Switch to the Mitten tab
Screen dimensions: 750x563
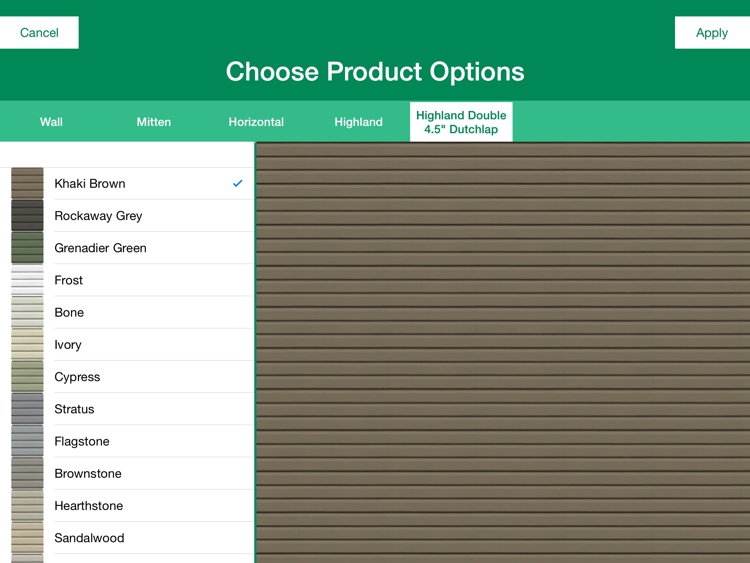click(x=154, y=122)
